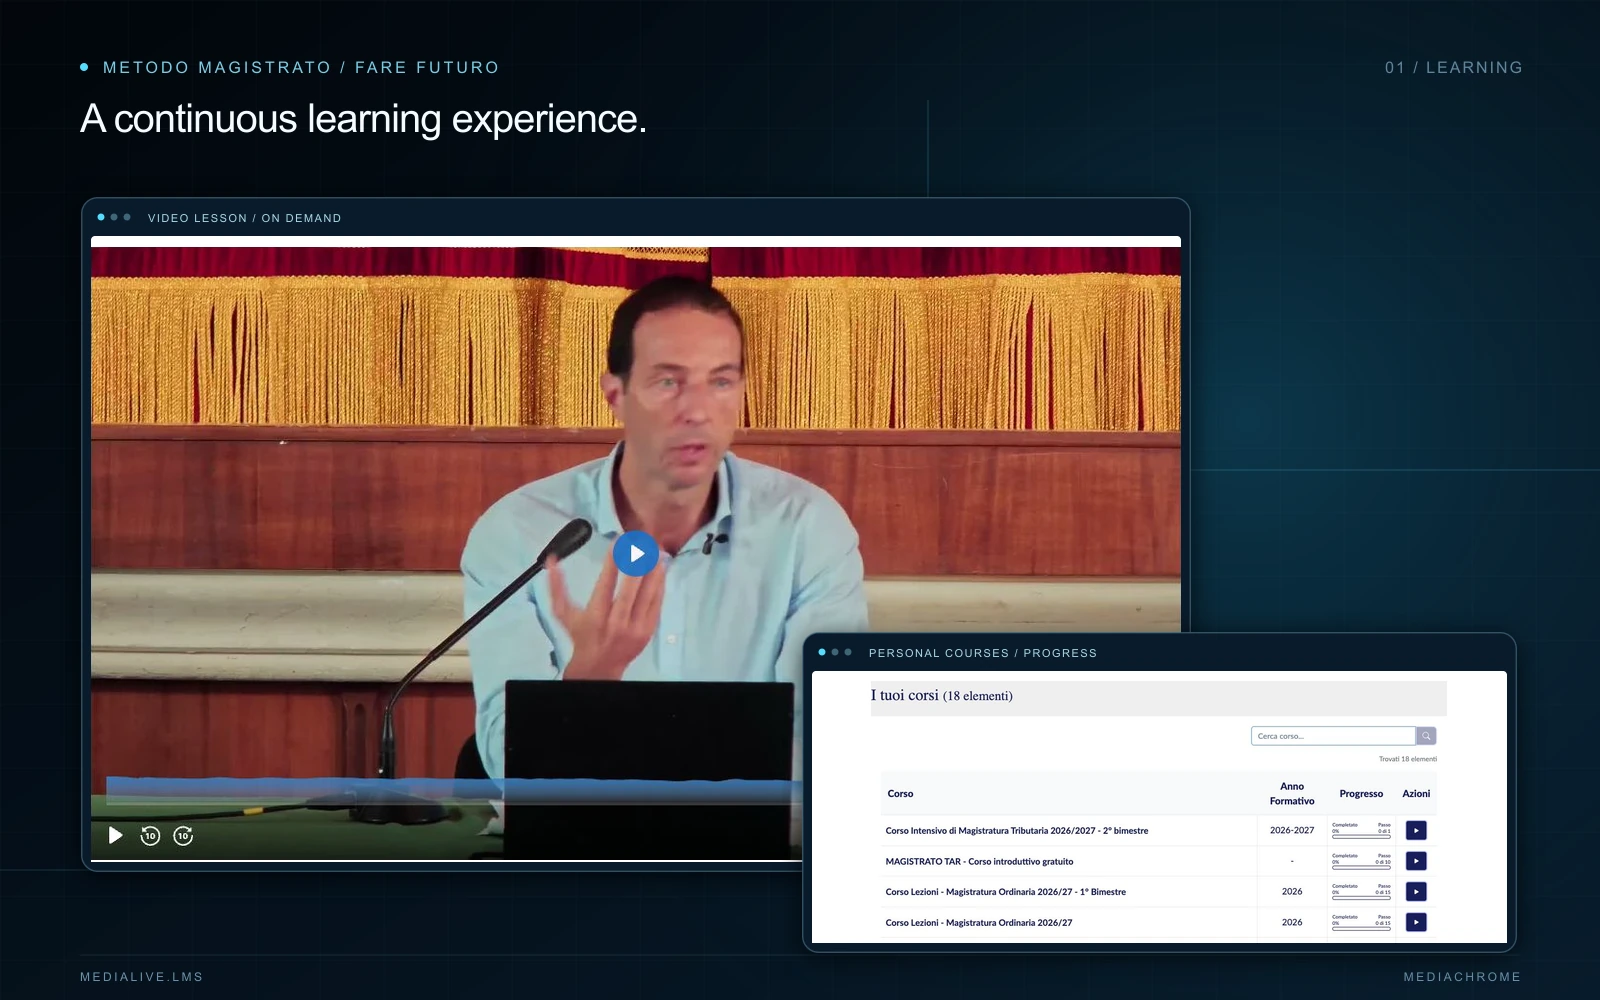
Task: Open the Magistratura Tributaria 2026/2027 course play button
Action: [x=1416, y=830]
